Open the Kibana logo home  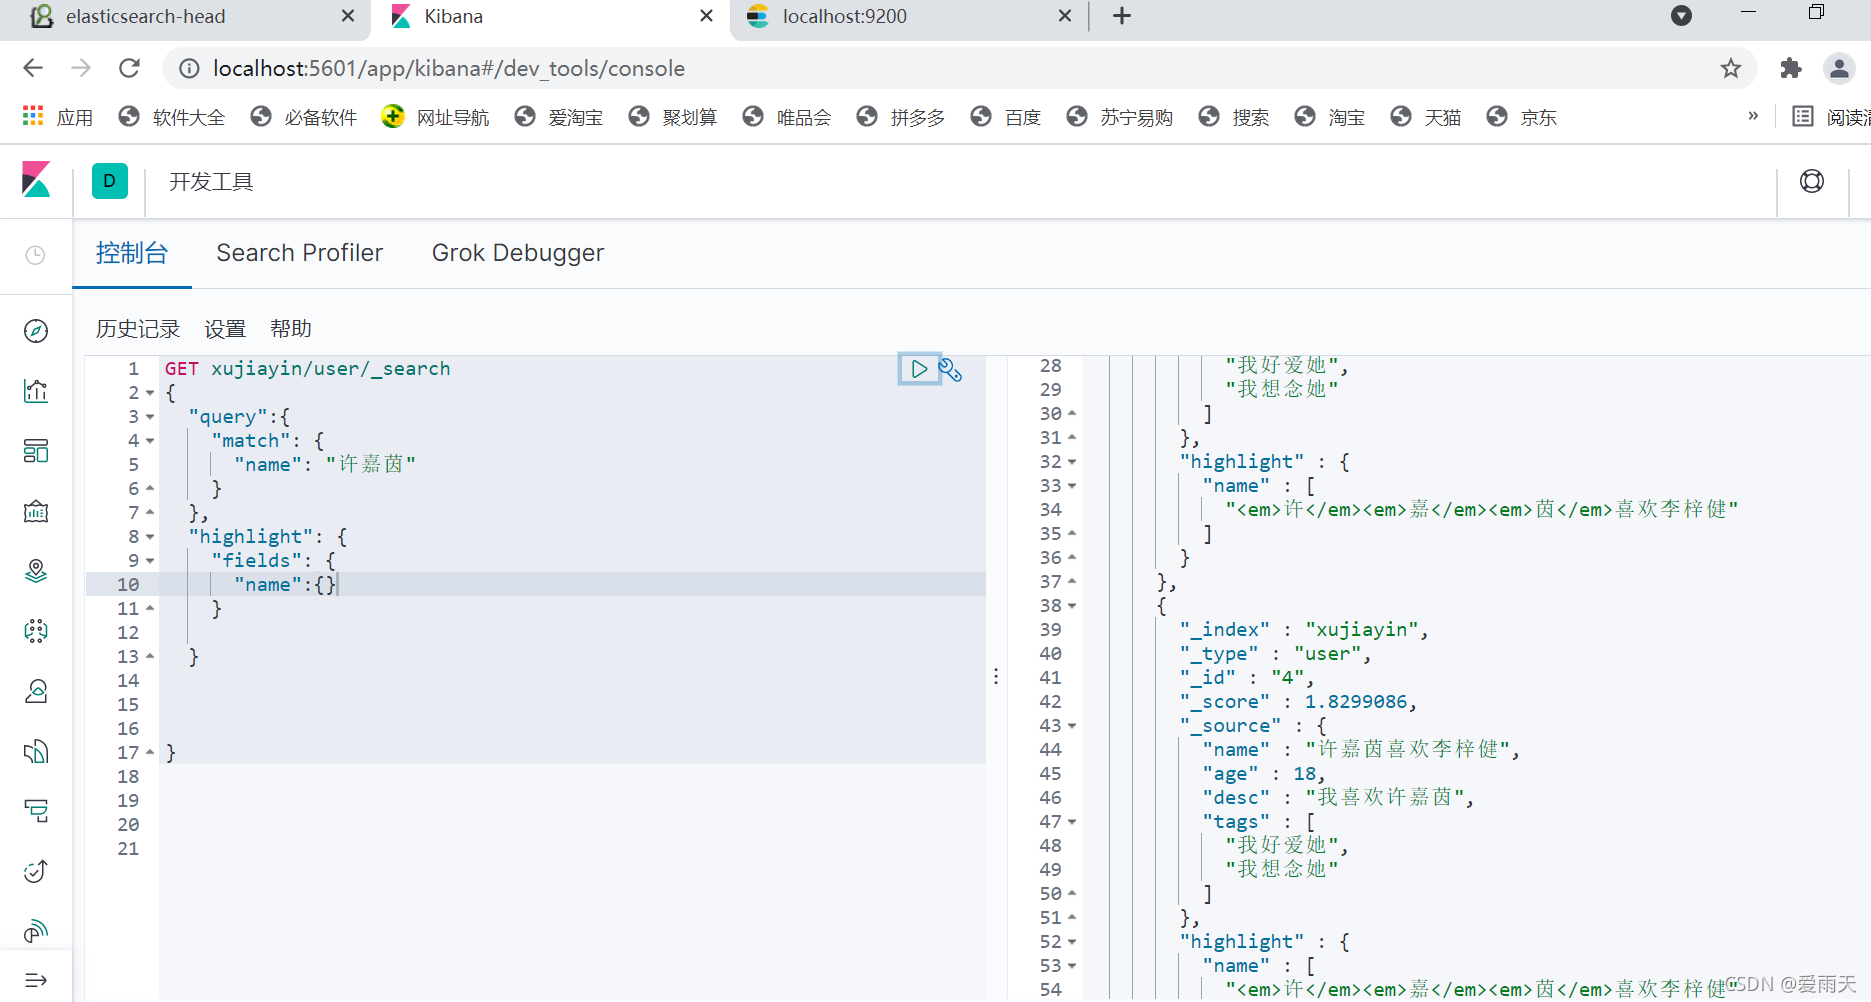click(x=36, y=180)
